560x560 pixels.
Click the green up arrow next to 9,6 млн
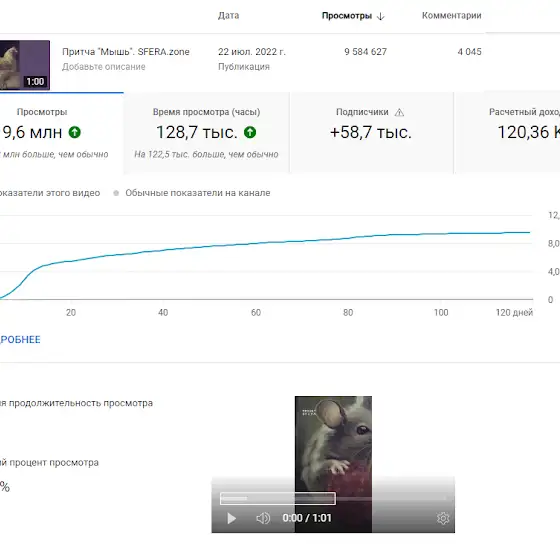(75, 132)
